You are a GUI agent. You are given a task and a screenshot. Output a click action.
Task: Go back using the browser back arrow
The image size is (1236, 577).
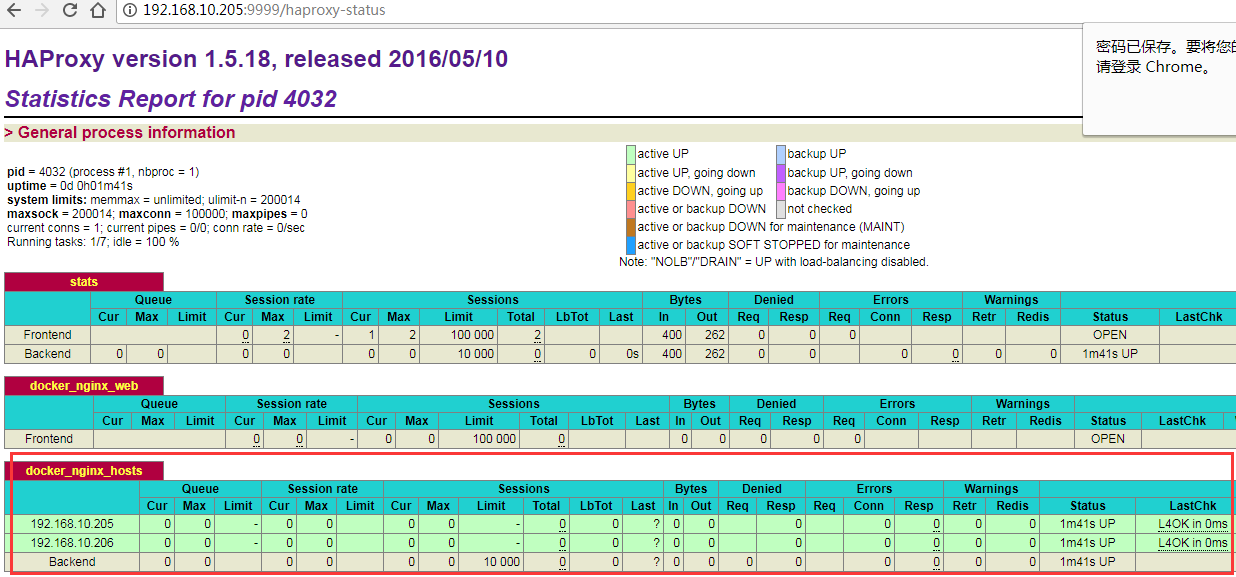point(15,11)
